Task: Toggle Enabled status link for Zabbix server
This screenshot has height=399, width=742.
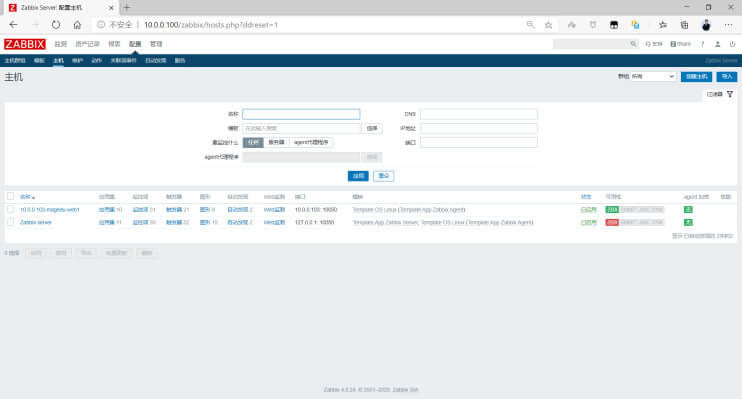Action: tap(588, 222)
